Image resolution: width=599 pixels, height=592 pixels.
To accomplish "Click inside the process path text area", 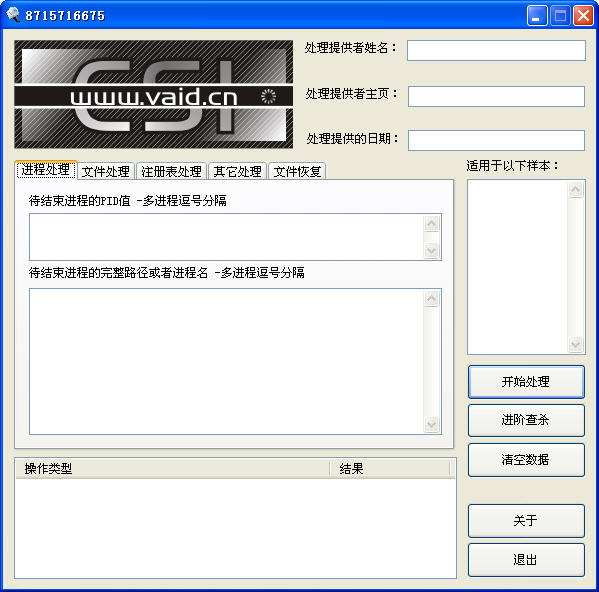I will pyautogui.click(x=227, y=361).
